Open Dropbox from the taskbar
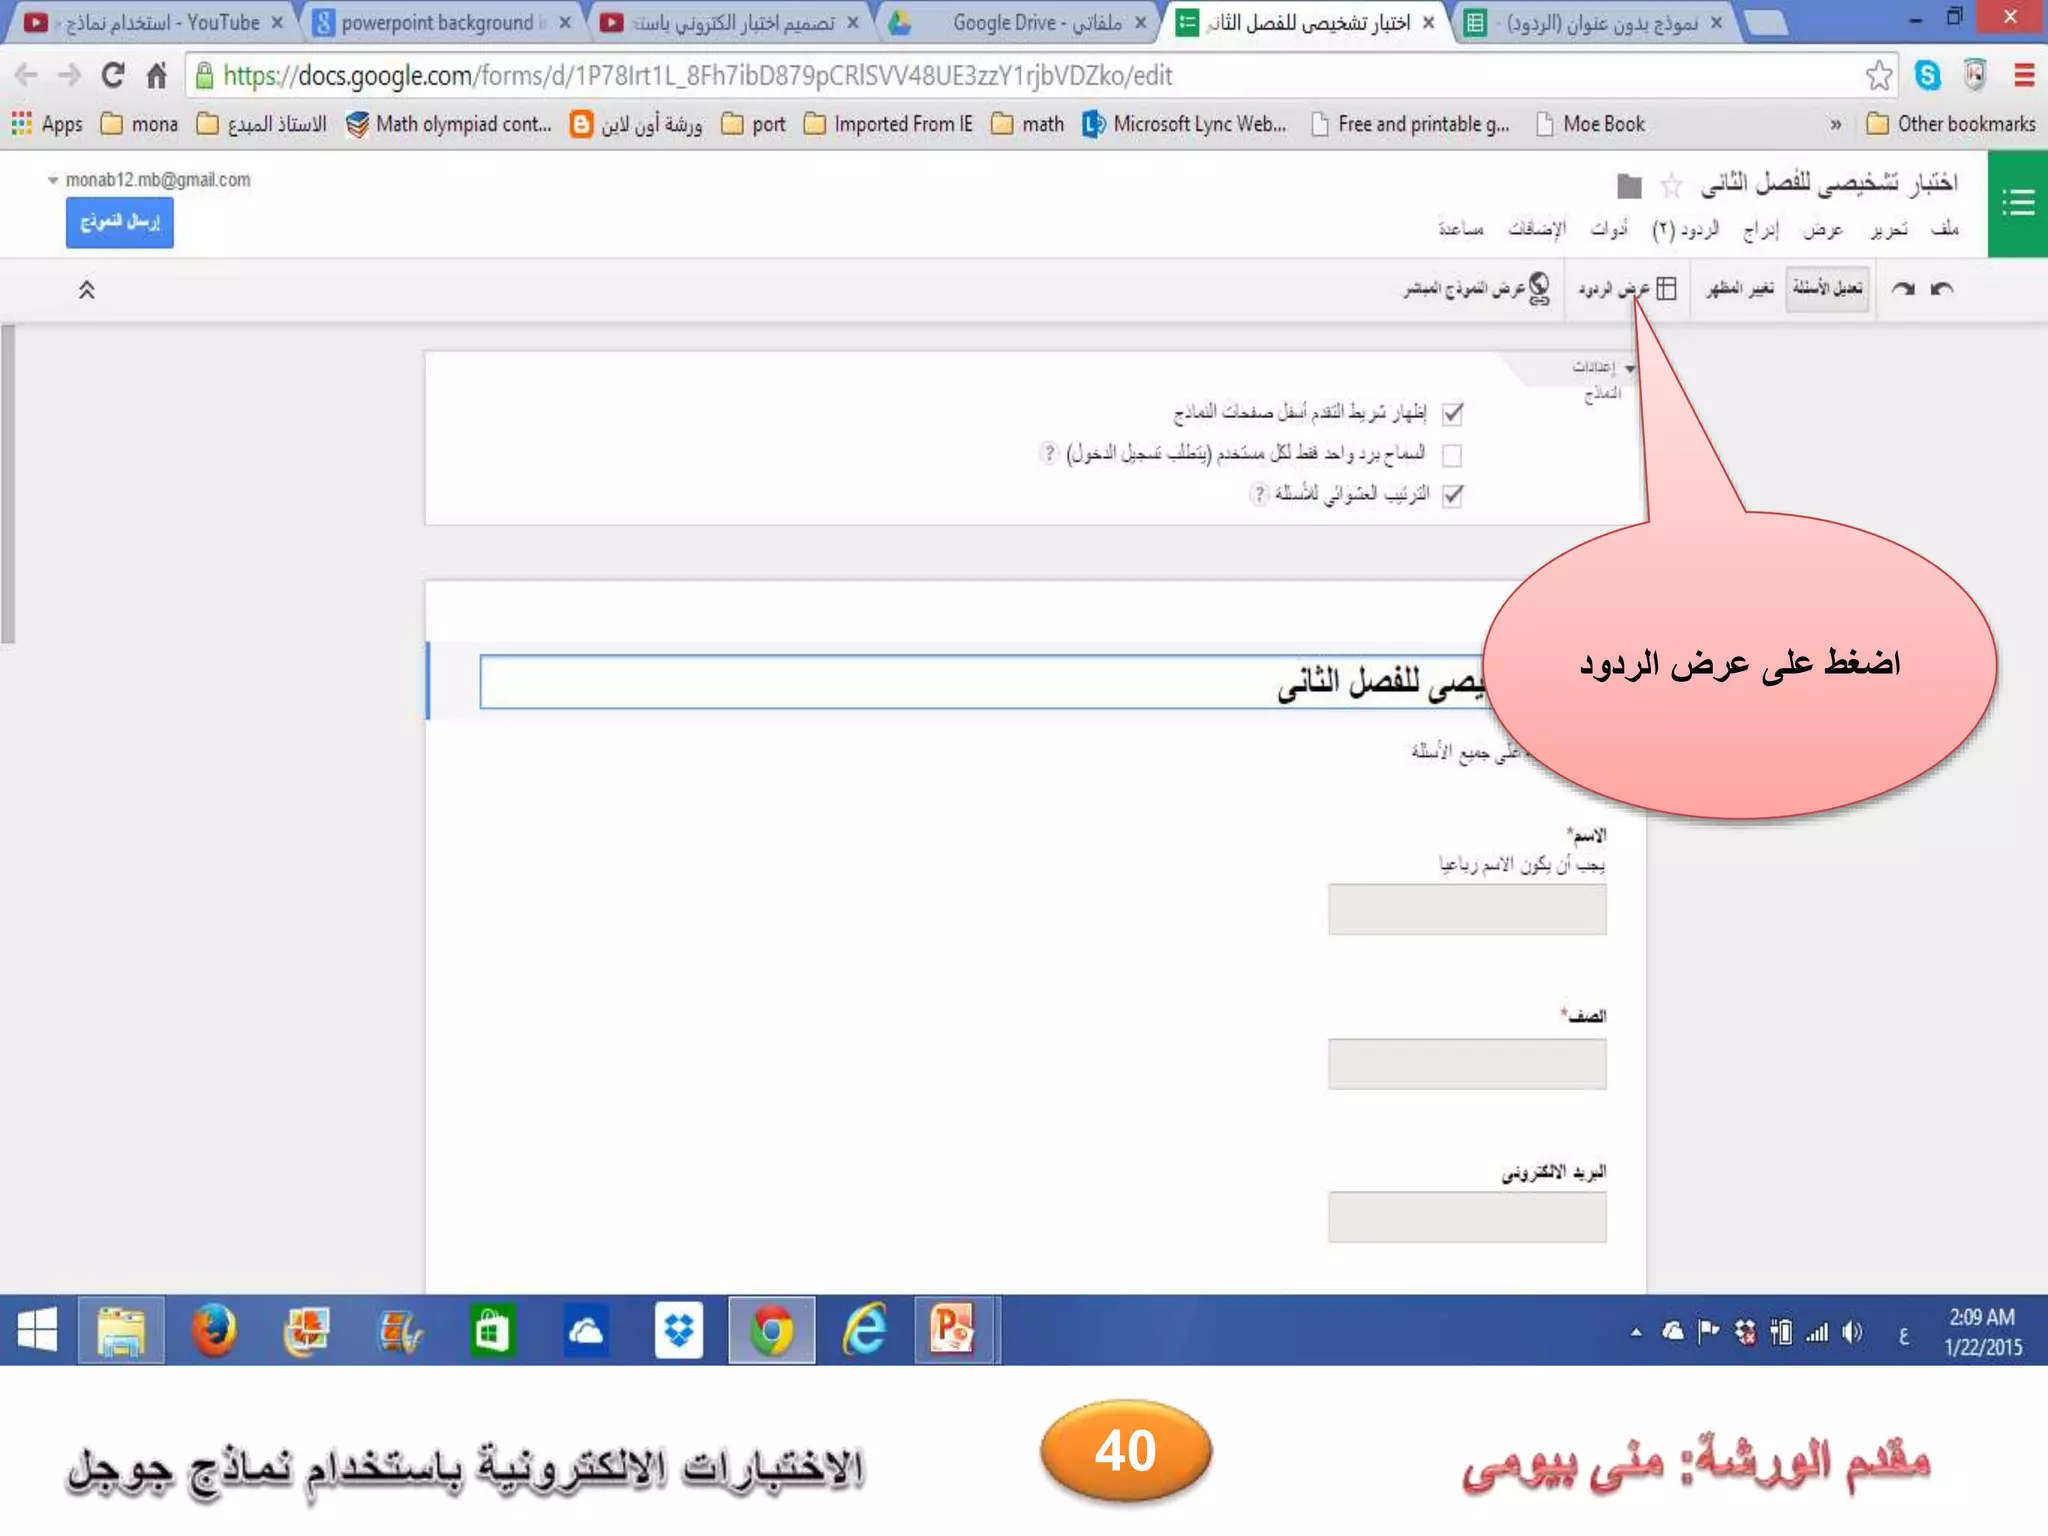The image size is (2048, 1536). click(679, 1331)
